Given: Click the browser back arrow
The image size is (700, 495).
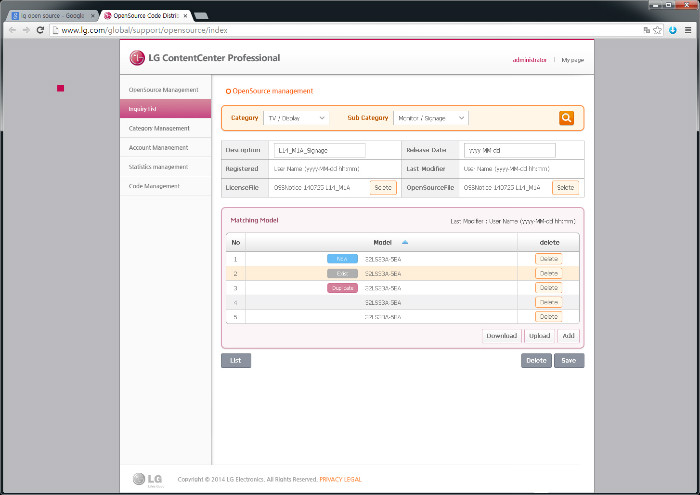Looking at the screenshot, I should click(11, 30).
